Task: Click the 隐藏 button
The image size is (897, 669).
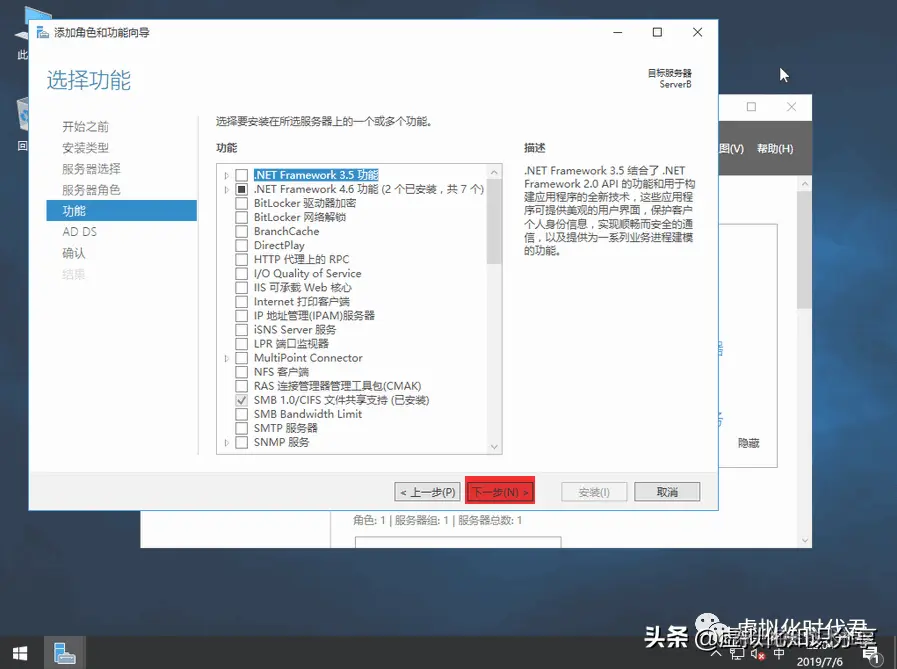Action: point(747,441)
